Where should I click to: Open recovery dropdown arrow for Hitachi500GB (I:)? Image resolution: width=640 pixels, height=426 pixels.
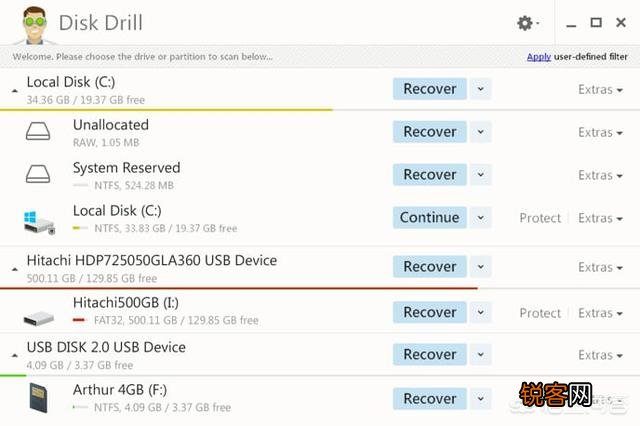click(481, 312)
